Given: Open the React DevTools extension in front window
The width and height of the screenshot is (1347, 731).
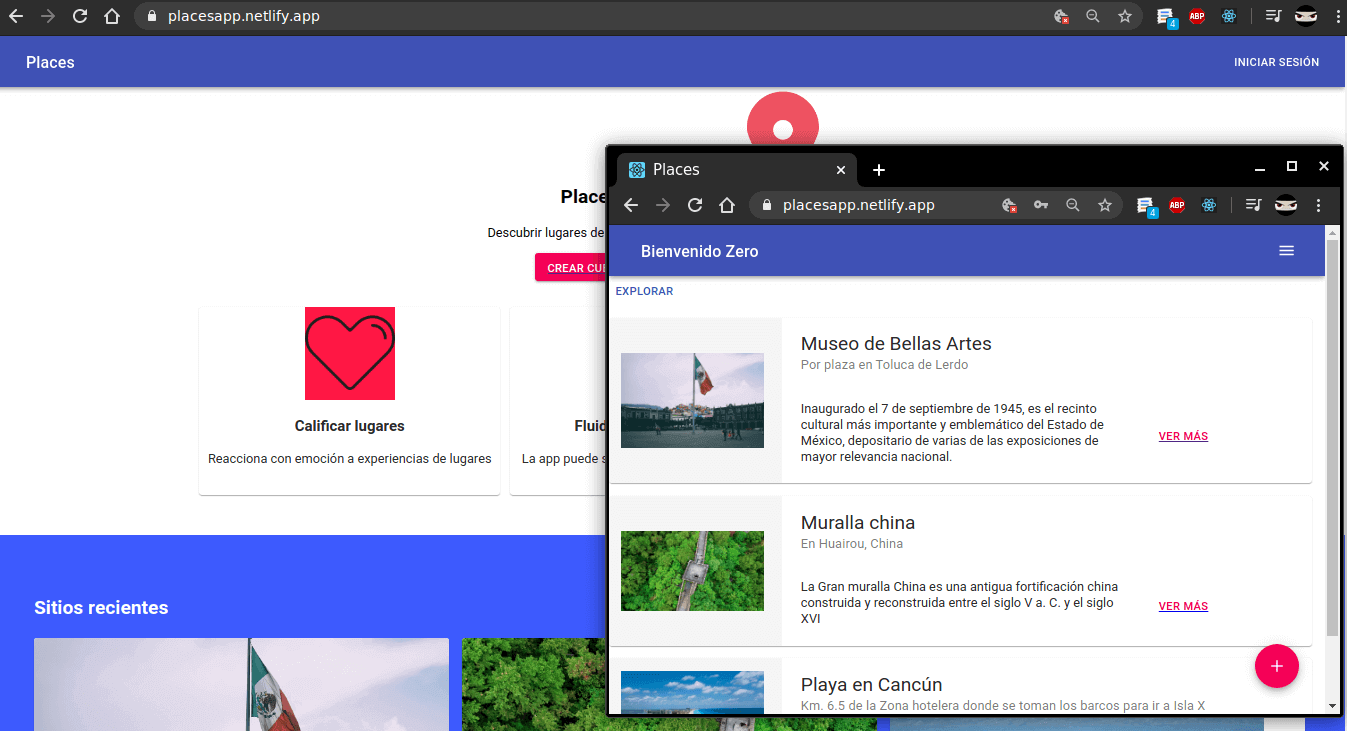Looking at the screenshot, I should click(1209, 205).
